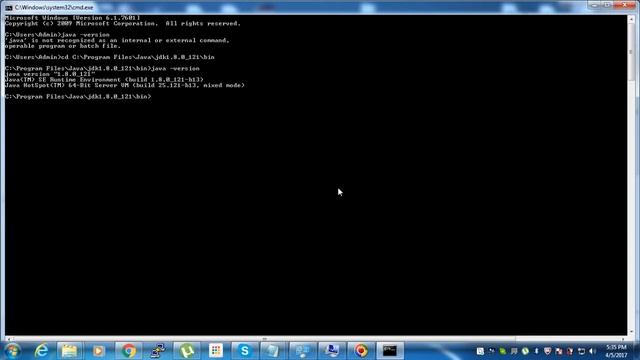Click the 'Java HotSpot(TM) 64-Bit Server VM' line
Screen dimensions: 640x360
coord(125,85)
